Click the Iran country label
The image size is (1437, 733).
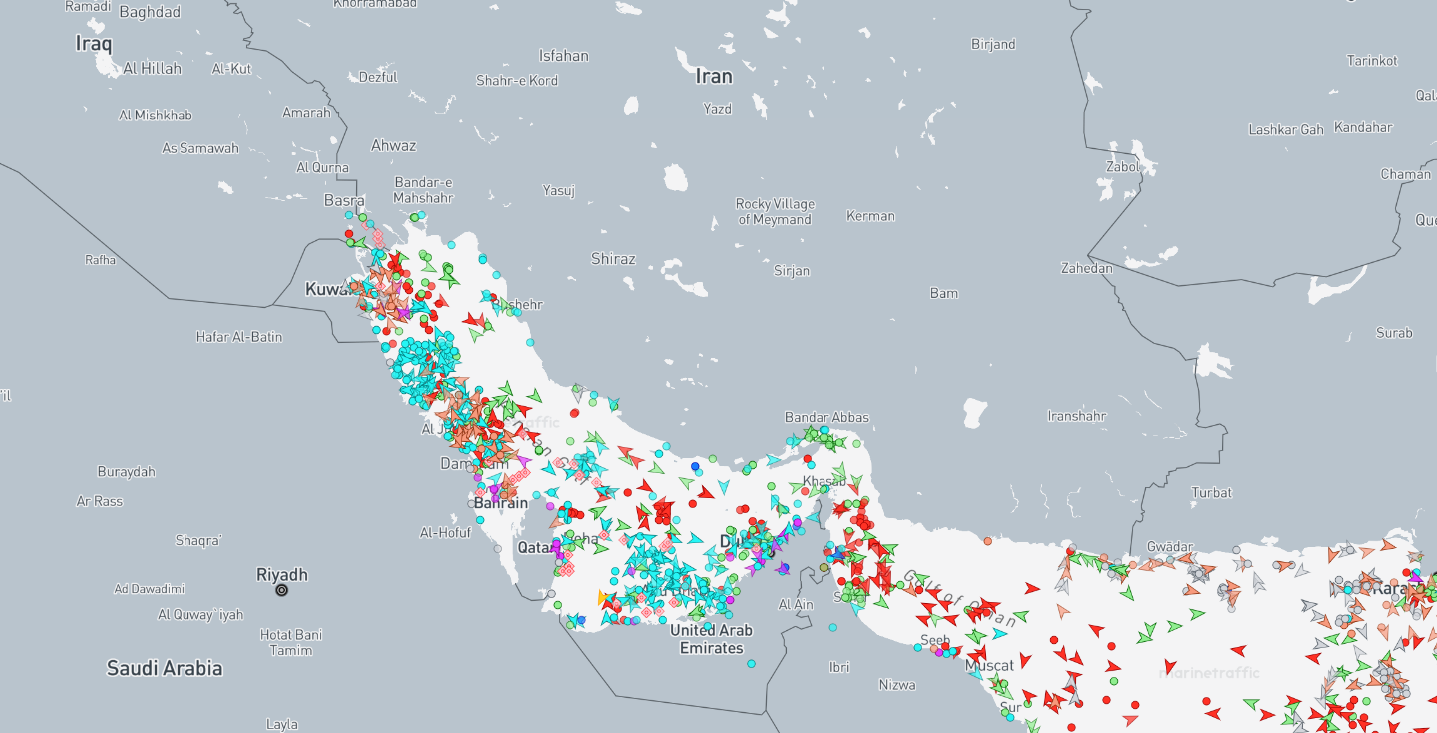pos(714,77)
